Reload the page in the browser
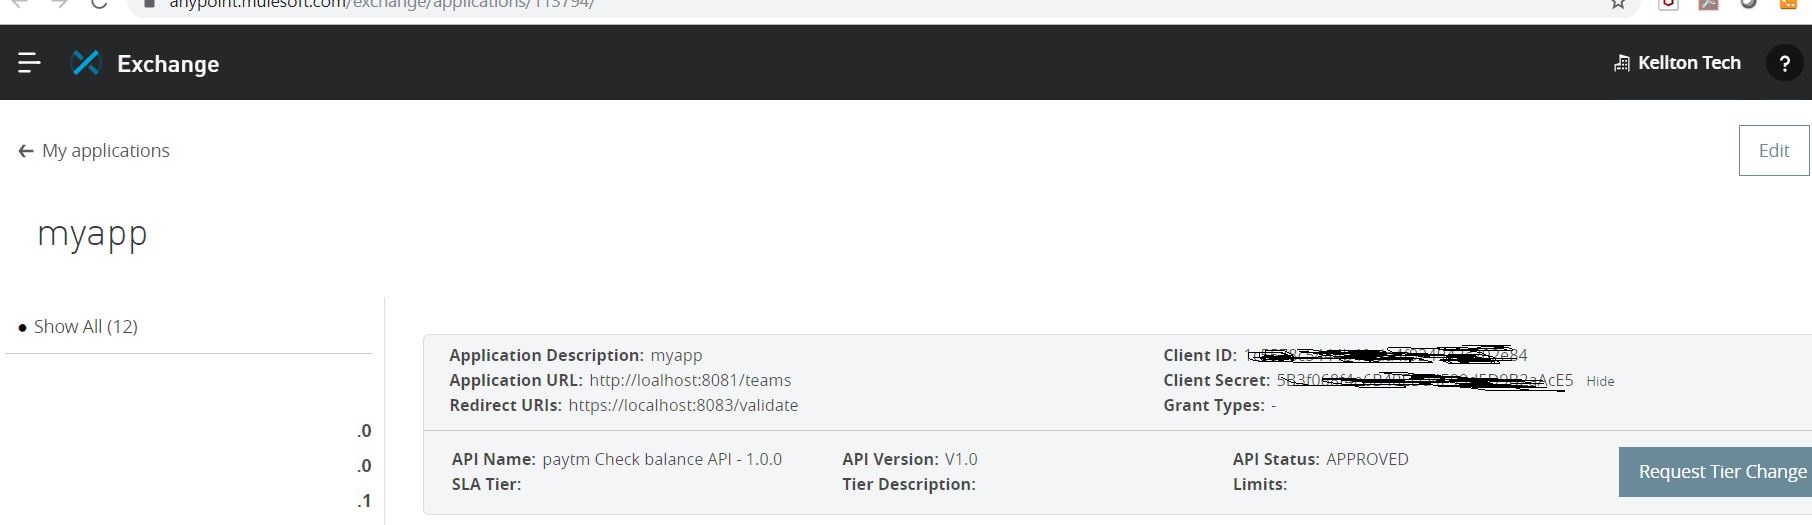Image resolution: width=1812 pixels, height=525 pixels. pyautogui.click(x=98, y=4)
